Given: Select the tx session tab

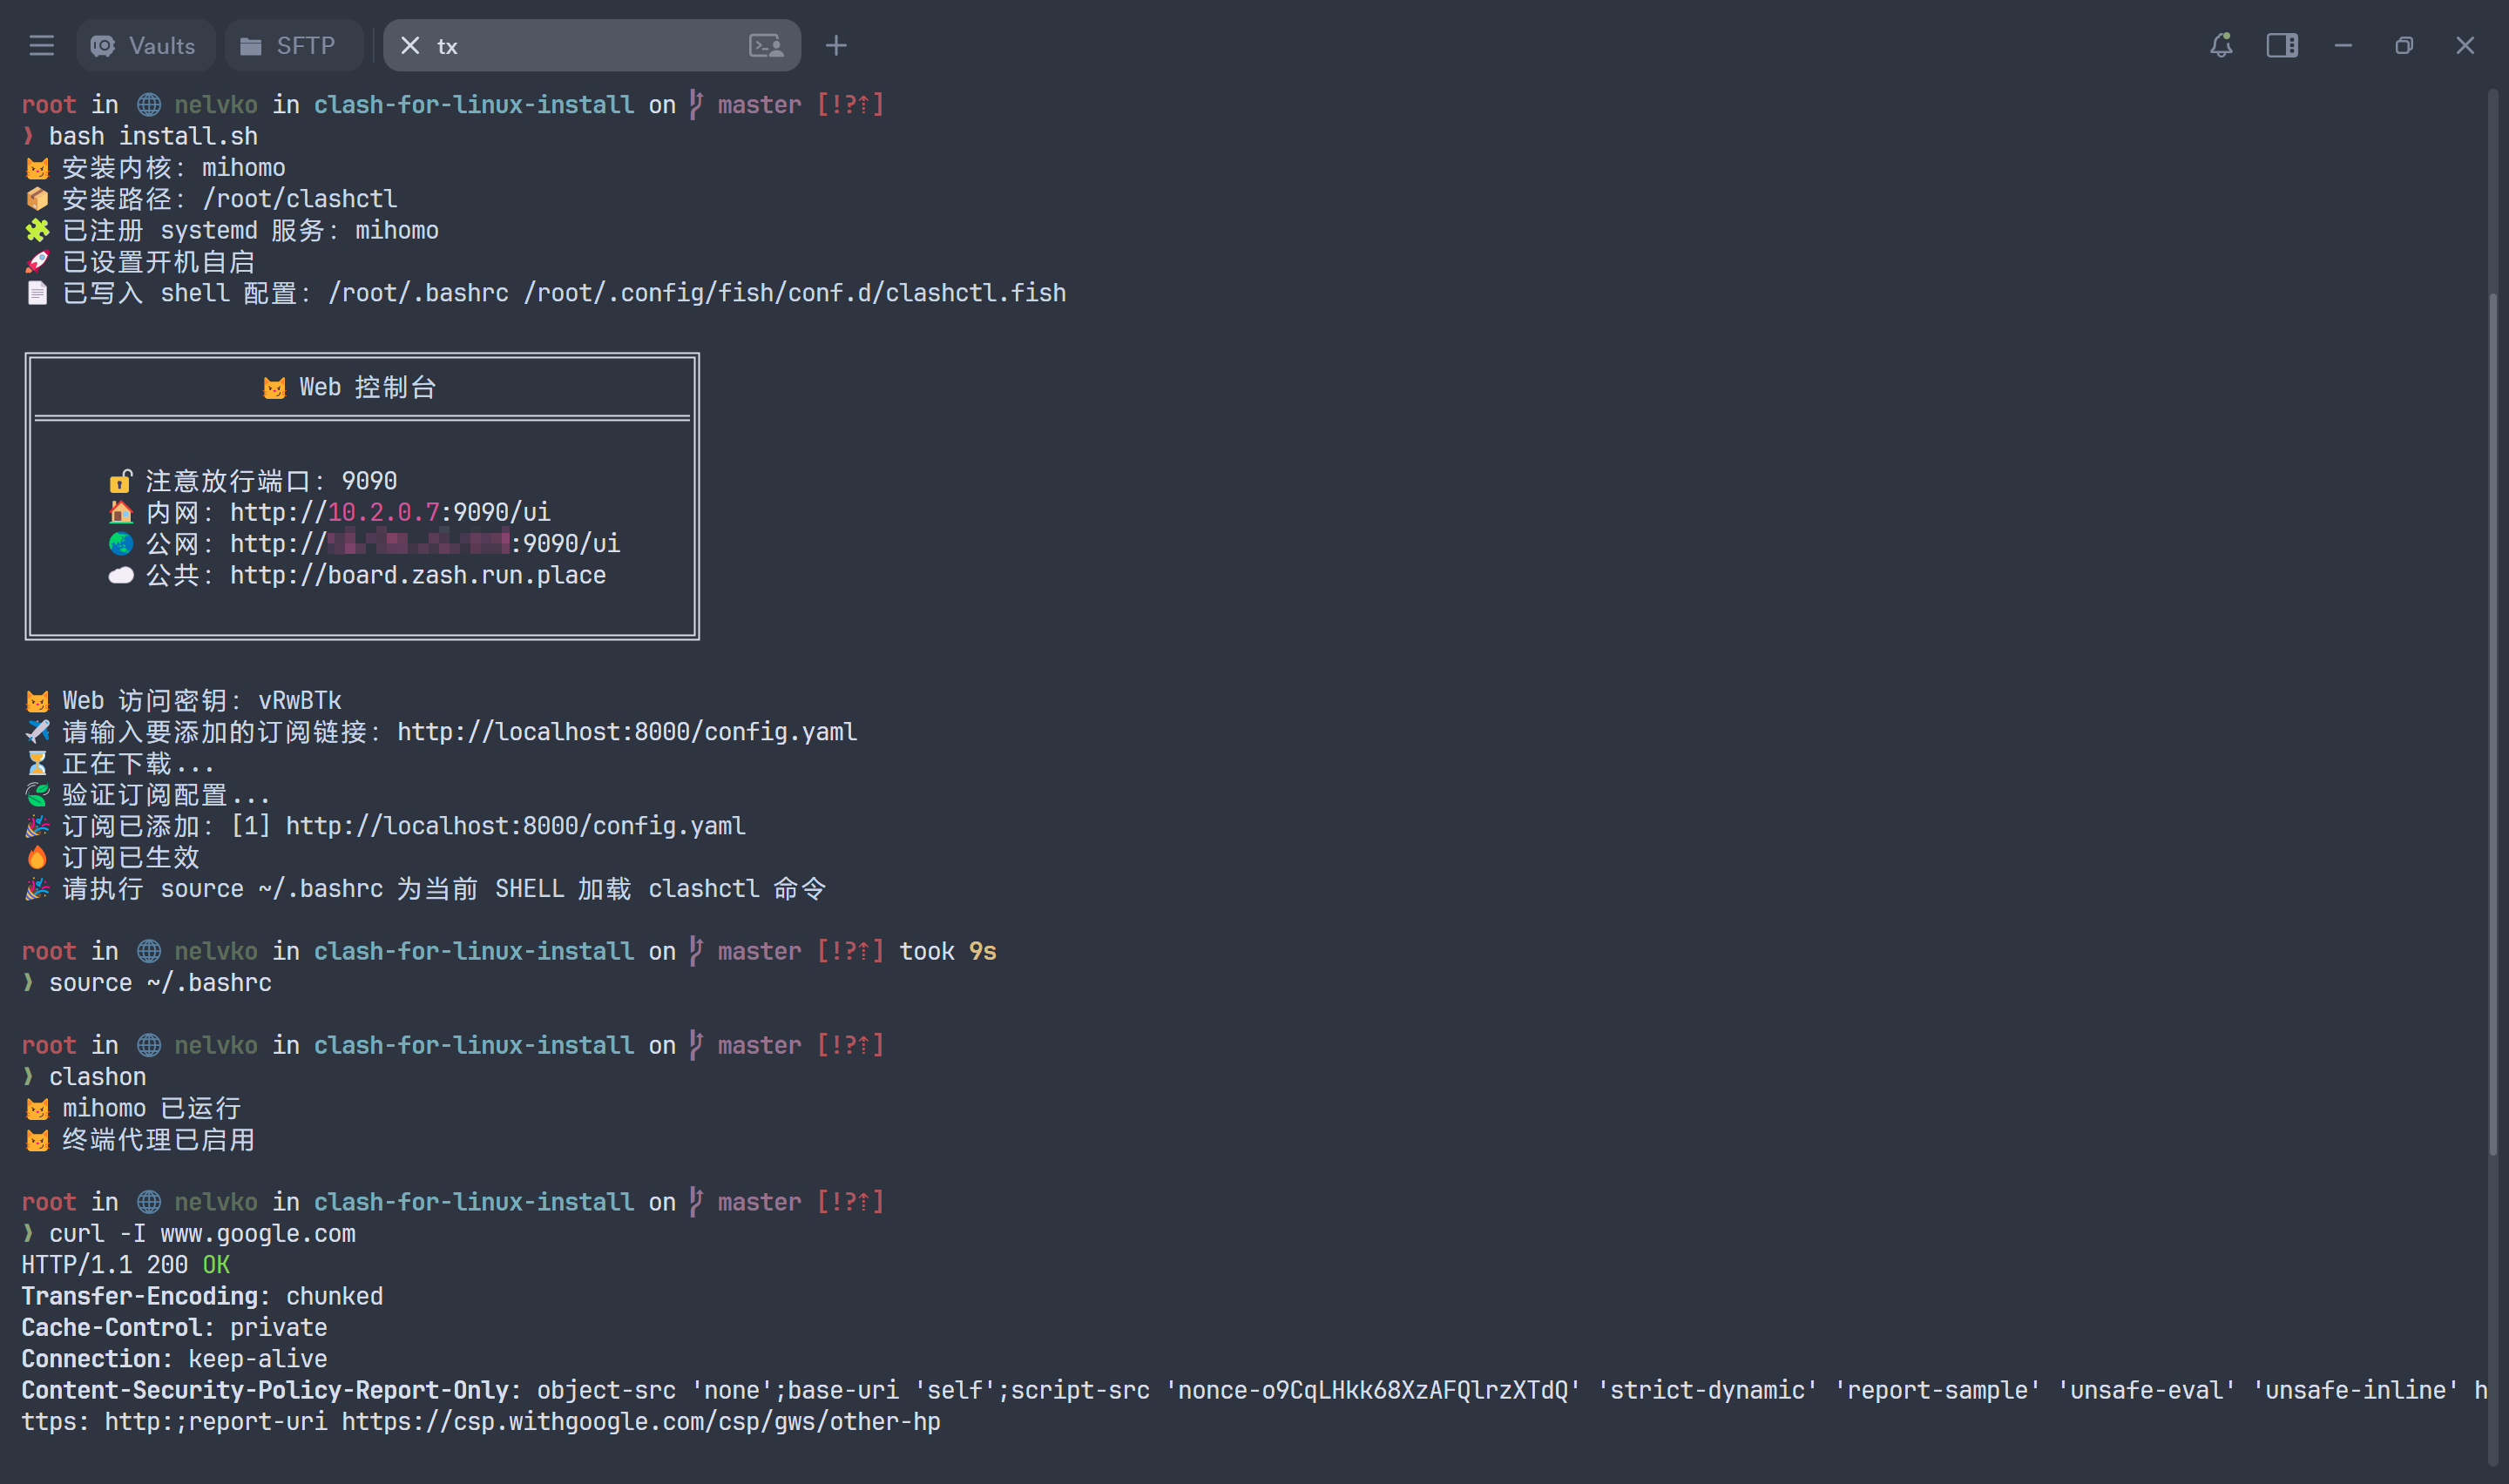Looking at the screenshot, I should pos(591,46).
